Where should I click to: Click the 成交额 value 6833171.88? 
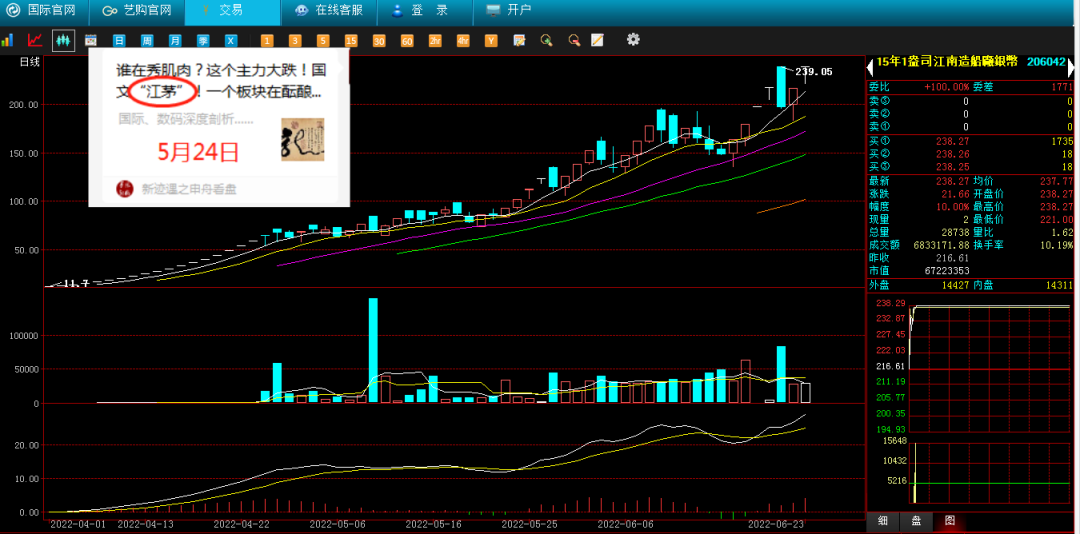[x=940, y=245]
